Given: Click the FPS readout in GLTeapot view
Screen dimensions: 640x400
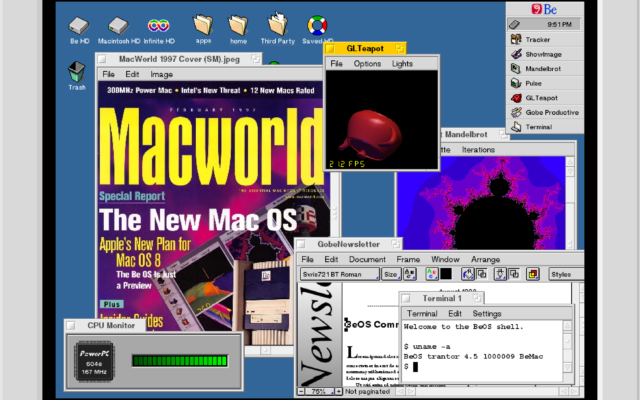Looking at the screenshot, I should (347, 164).
